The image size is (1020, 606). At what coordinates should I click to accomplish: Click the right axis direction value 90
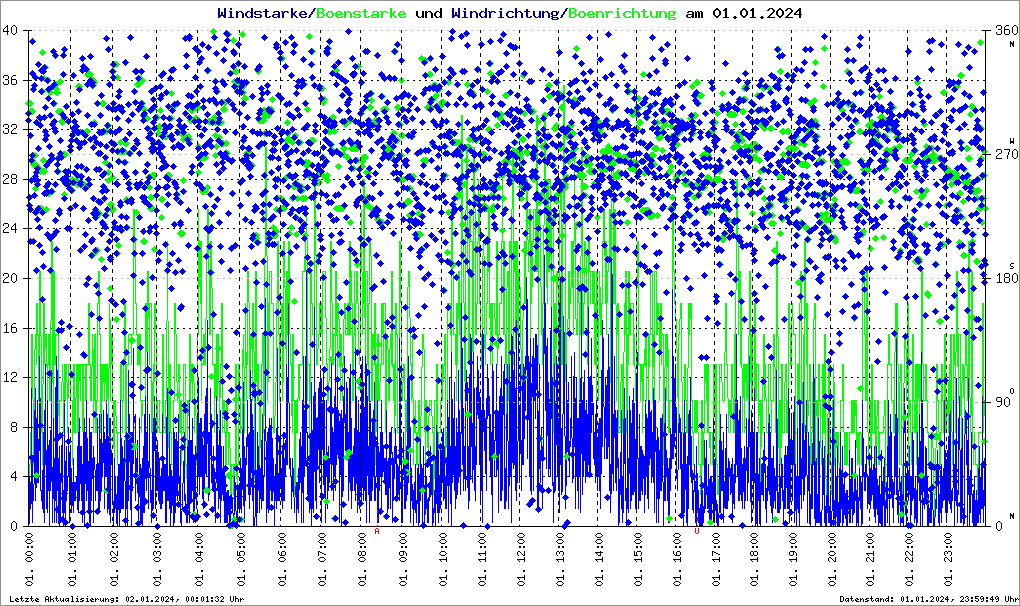(x=1004, y=402)
